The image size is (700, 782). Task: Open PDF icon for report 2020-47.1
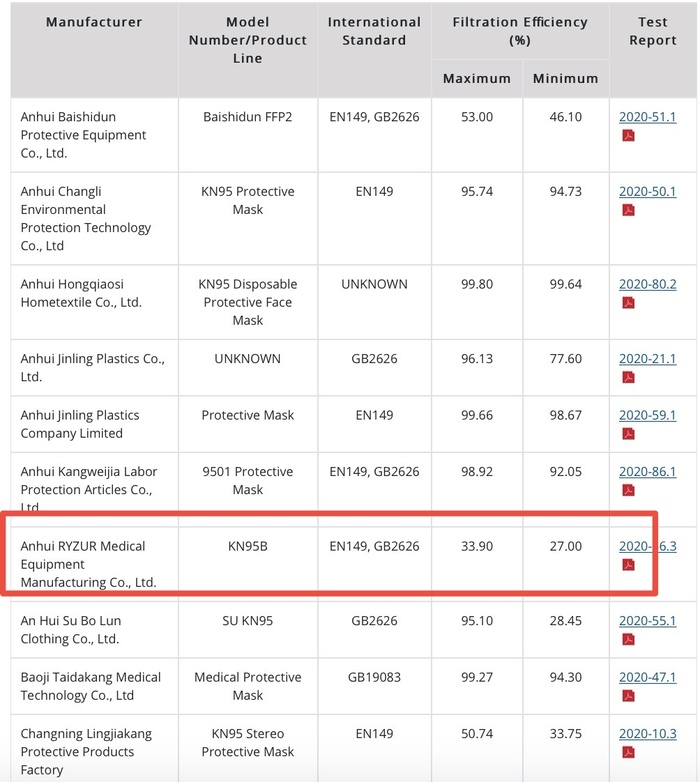pos(628,696)
